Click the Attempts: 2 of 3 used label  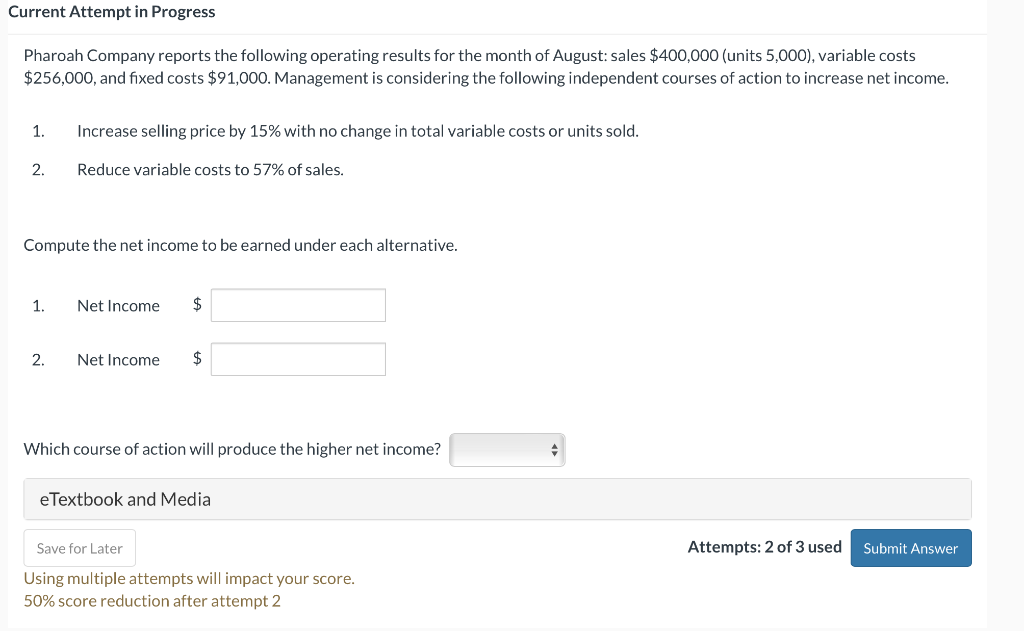764,547
